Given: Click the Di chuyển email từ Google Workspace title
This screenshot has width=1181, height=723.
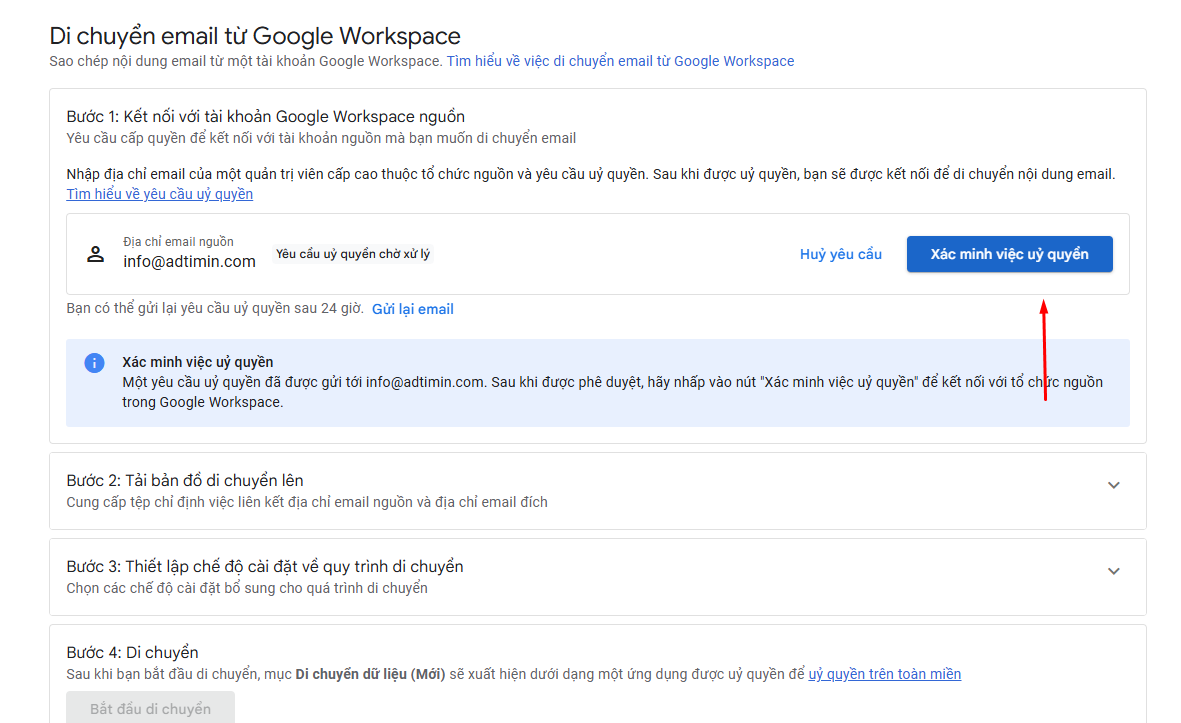Looking at the screenshot, I should pos(255,35).
